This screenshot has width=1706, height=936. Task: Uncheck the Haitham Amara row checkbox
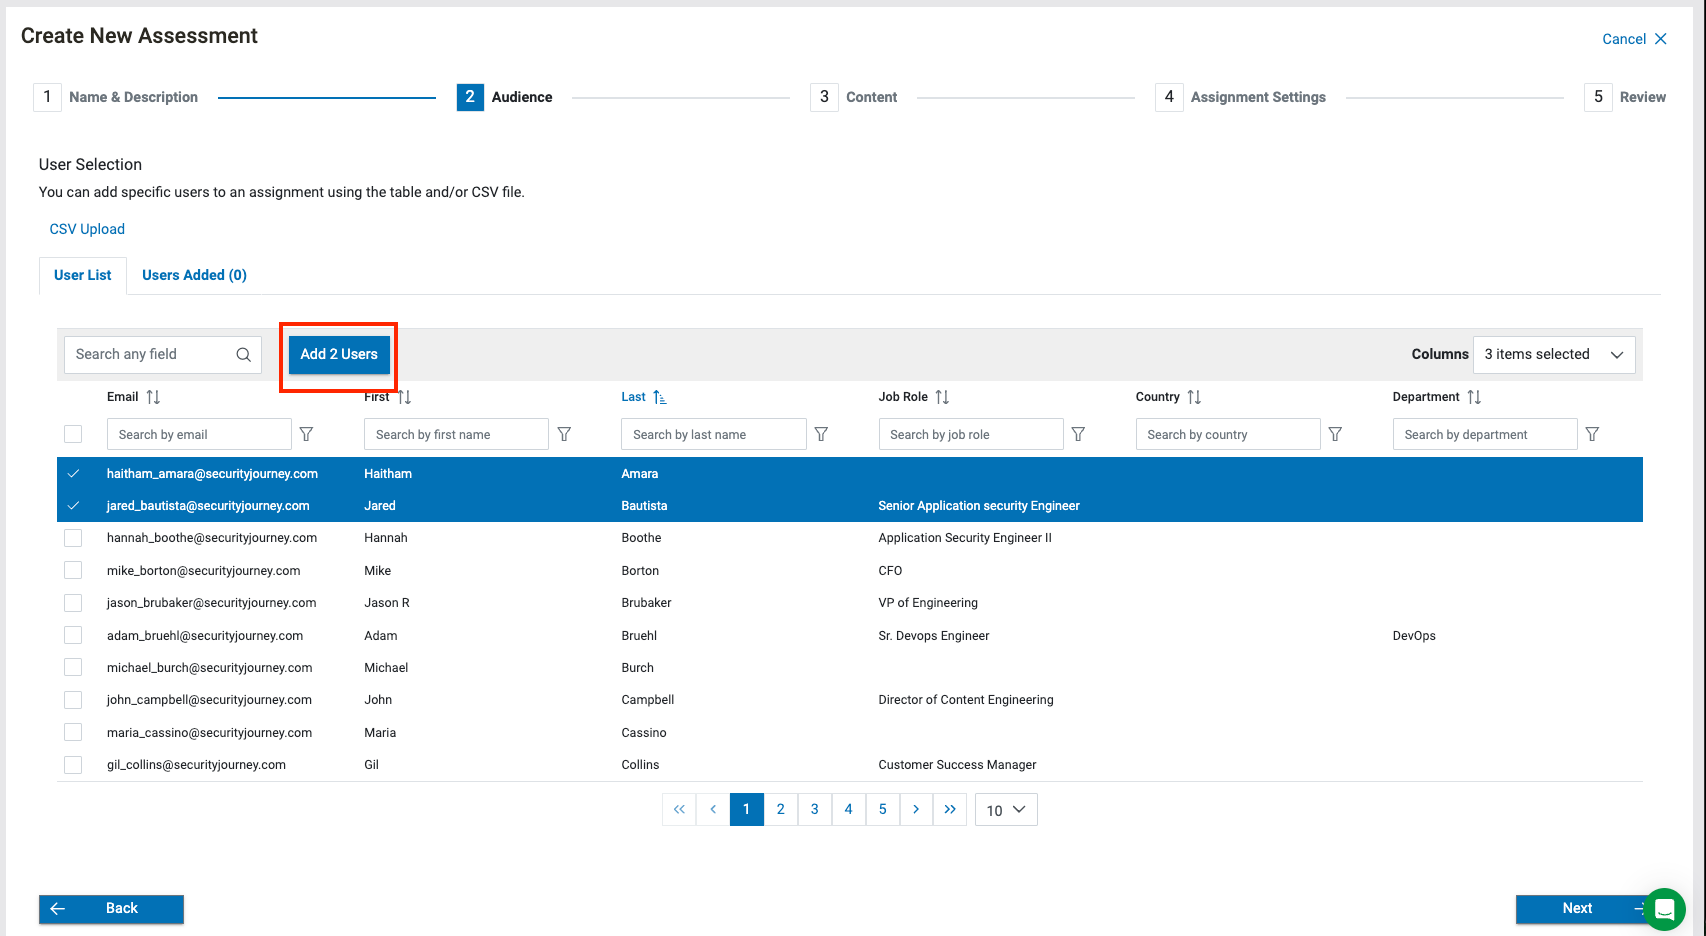point(73,474)
